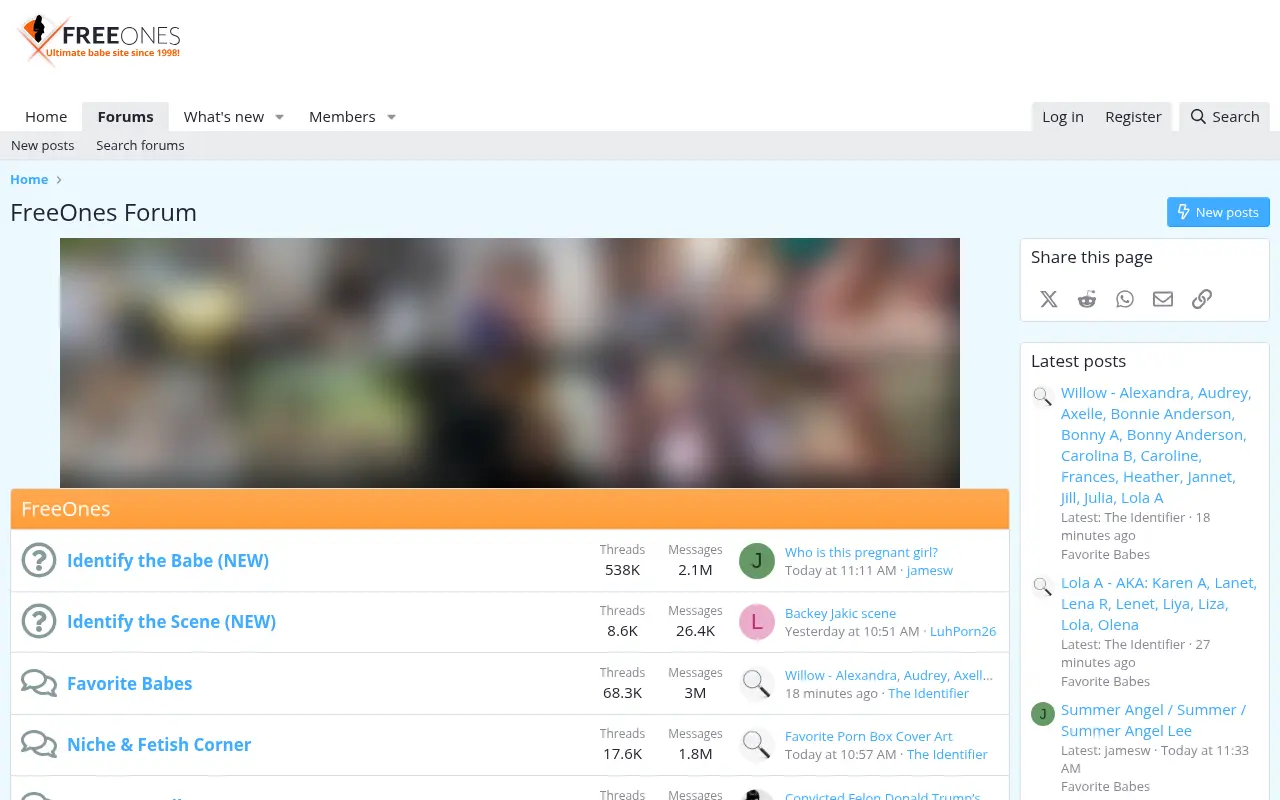Expand the What's new dropdown arrow
The height and width of the screenshot is (800, 1280).
pyautogui.click(x=280, y=117)
